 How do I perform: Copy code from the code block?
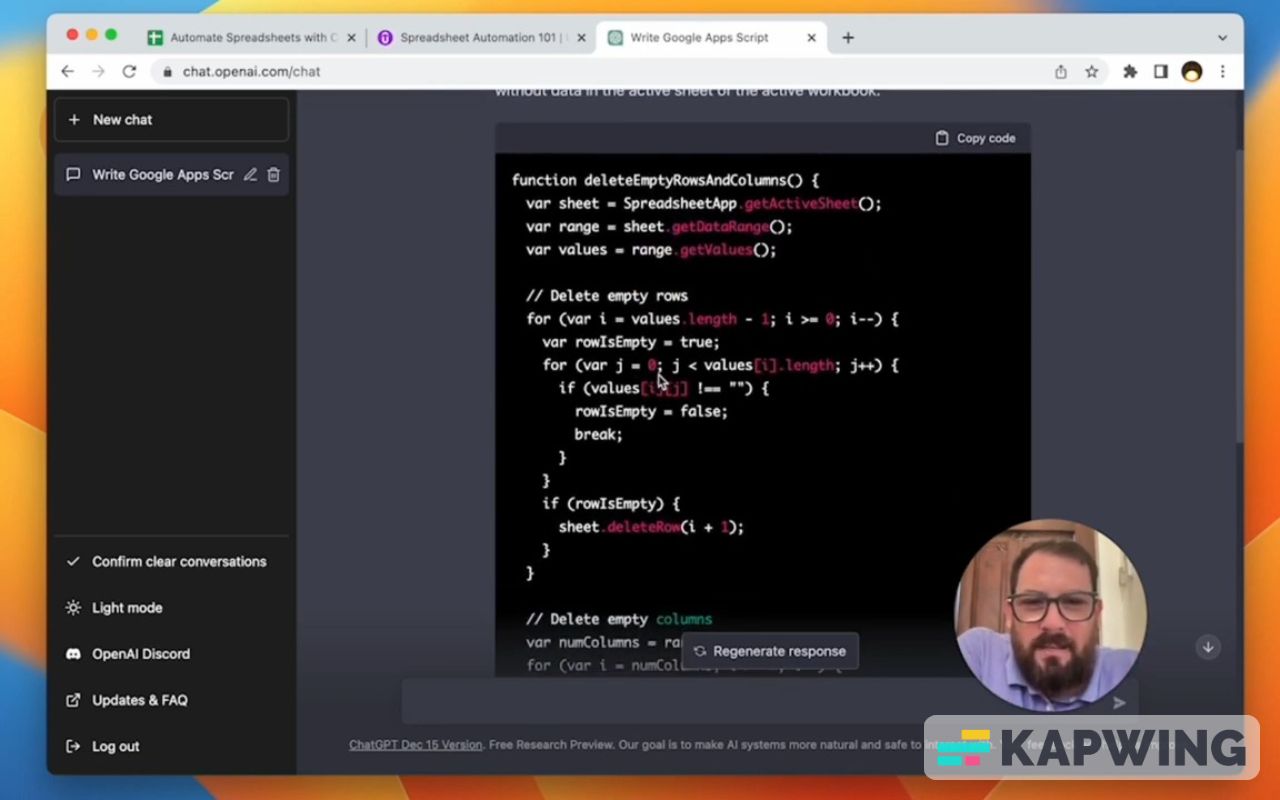point(975,138)
